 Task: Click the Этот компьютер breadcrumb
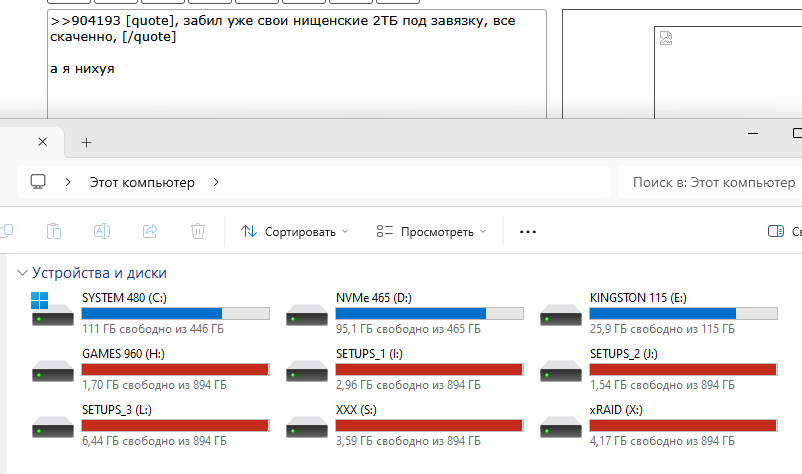[x=142, y=182]
